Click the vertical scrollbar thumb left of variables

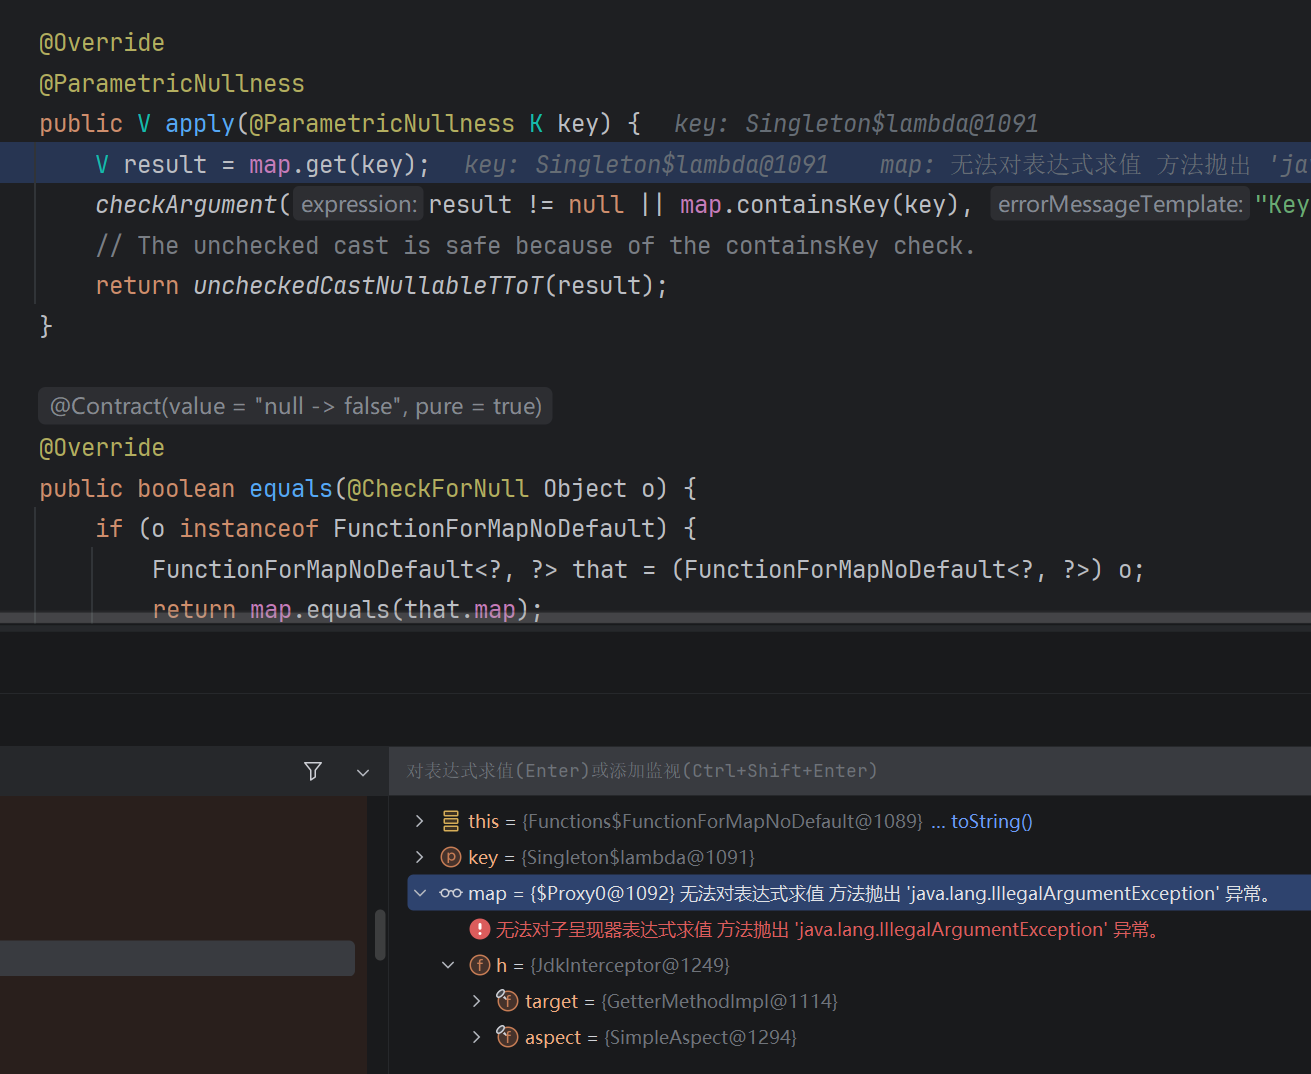380,935
